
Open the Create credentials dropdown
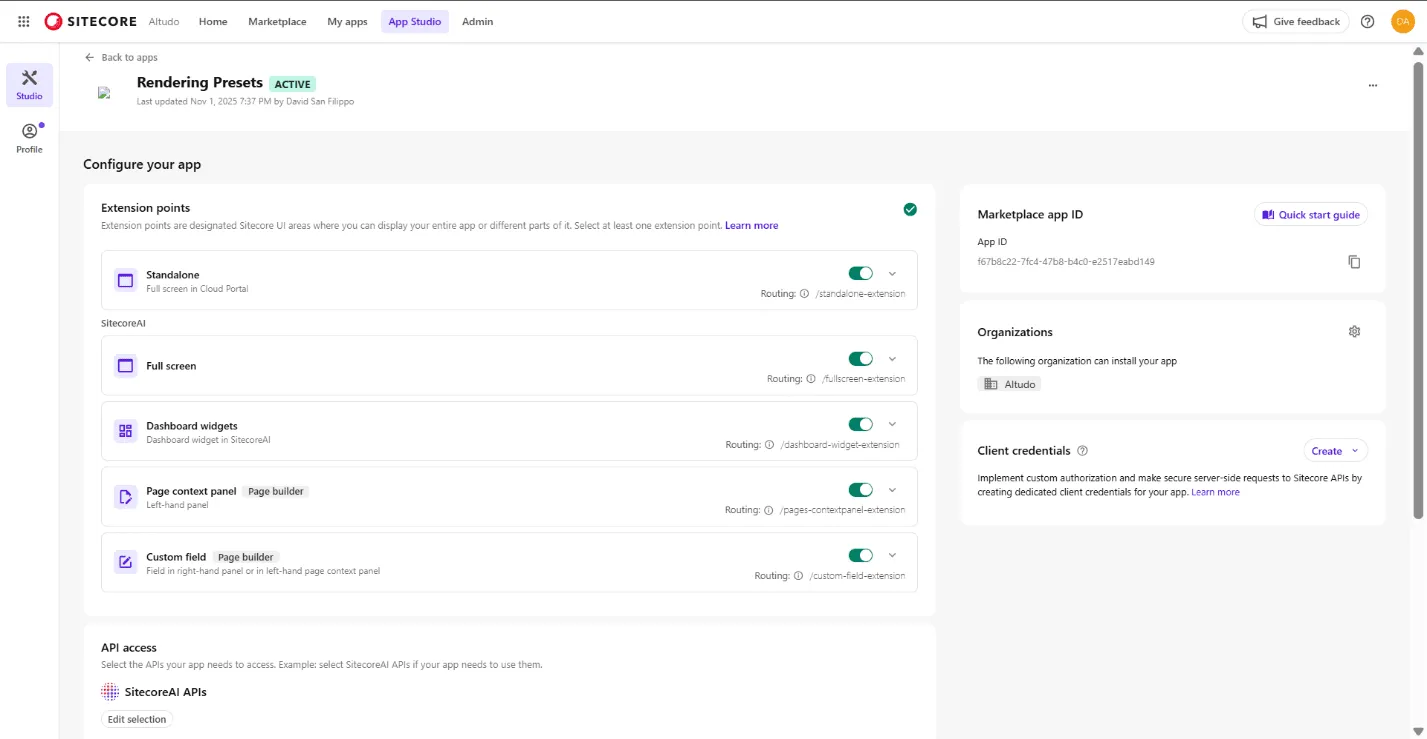(1335, 450)
